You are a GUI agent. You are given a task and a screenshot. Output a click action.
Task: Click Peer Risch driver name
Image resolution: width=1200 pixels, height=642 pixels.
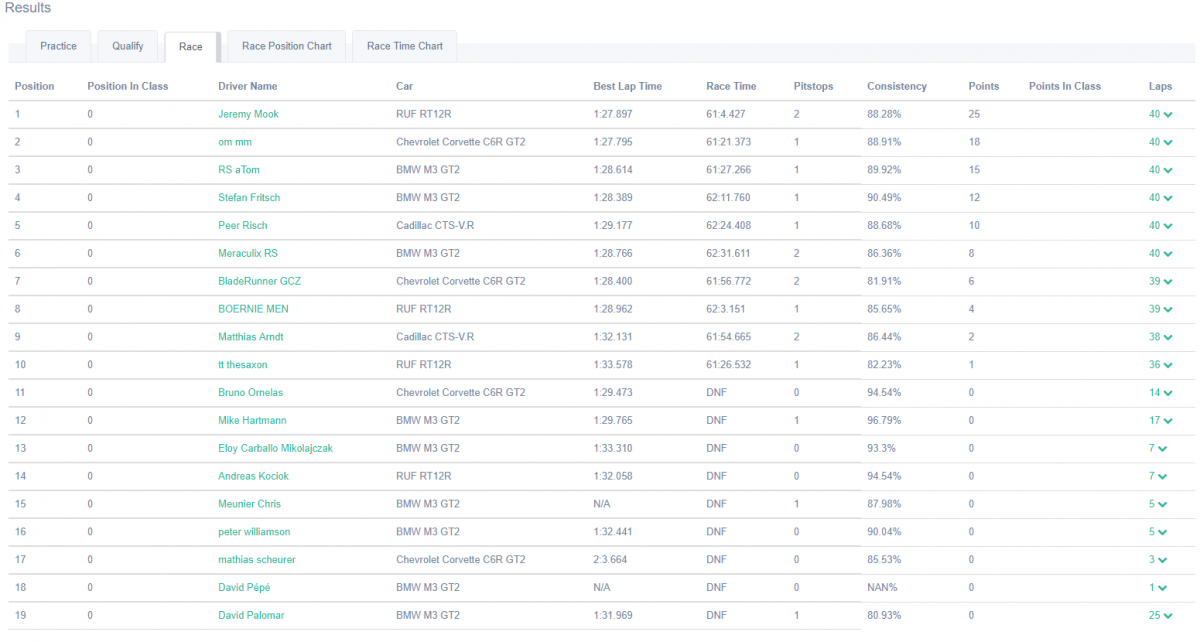pos(242,226)
